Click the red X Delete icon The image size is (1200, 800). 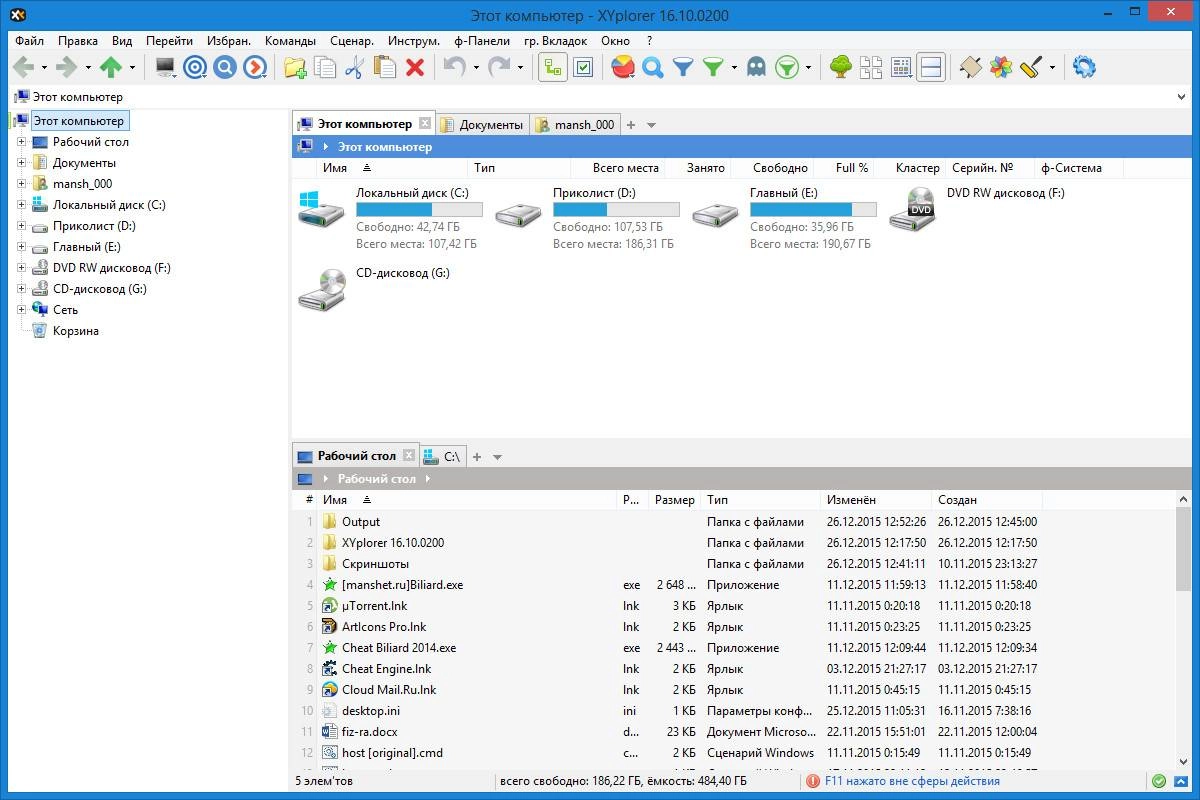pyautogui.click(x=415, y=67)
